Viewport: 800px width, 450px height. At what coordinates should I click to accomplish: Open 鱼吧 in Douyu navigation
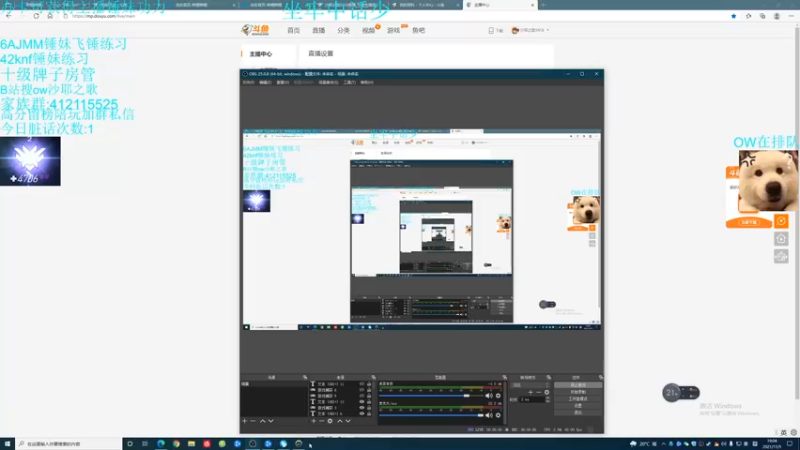click(418, 31)
